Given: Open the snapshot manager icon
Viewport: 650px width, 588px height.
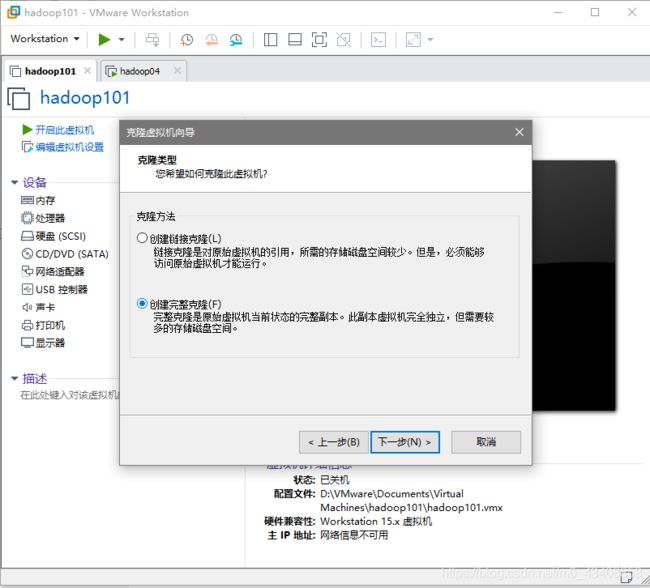Looking at the screenshot, I should [x=236, y=40].
